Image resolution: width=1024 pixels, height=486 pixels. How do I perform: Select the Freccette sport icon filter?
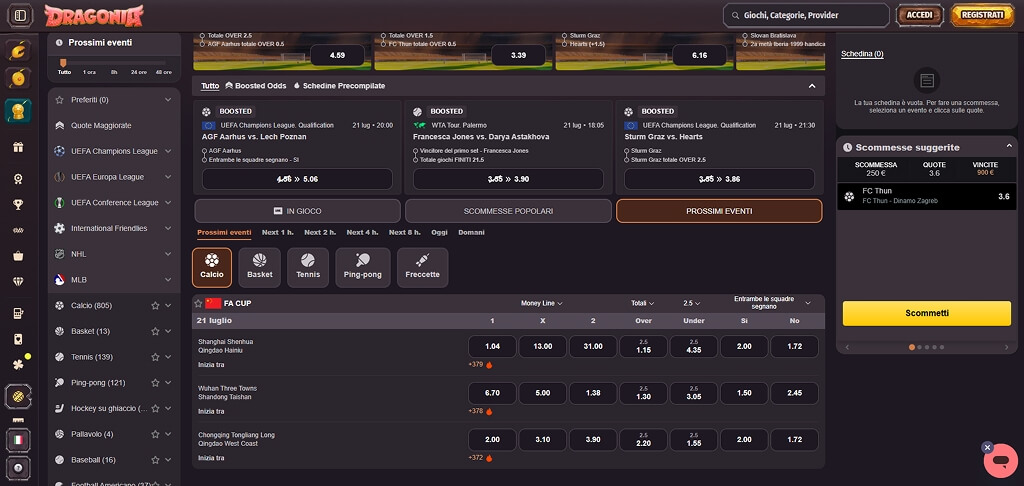tap(423, 267)
